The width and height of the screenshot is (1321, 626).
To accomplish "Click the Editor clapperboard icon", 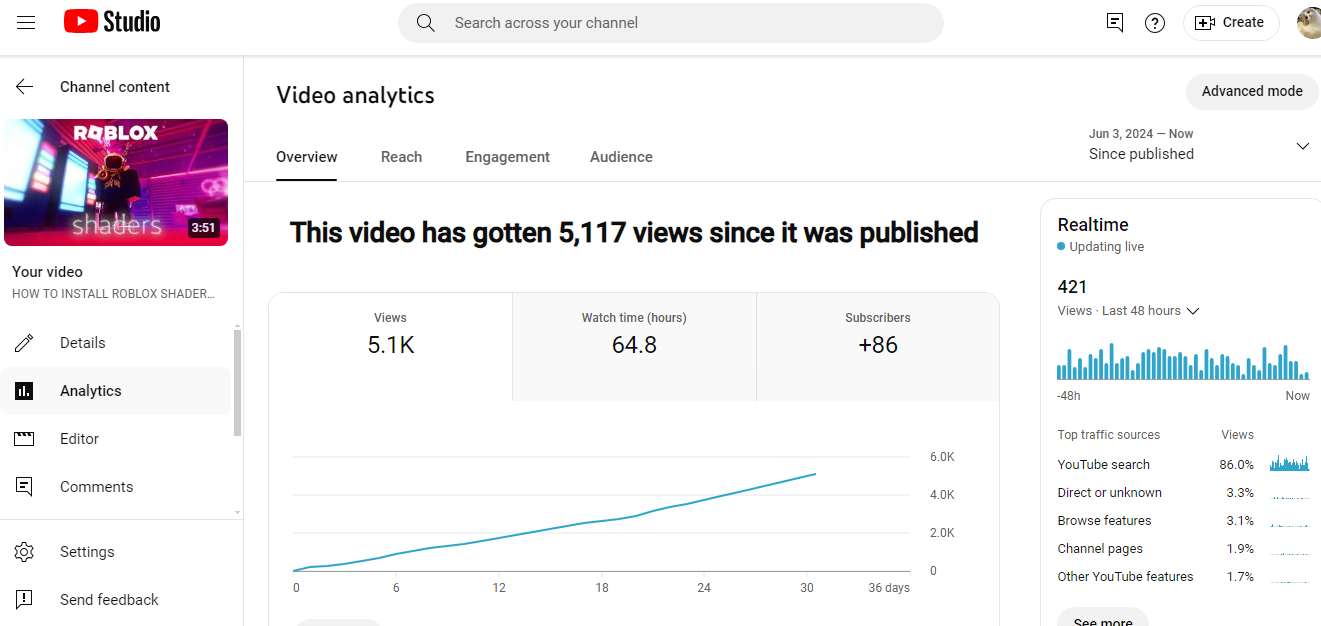I will [25, 439].
